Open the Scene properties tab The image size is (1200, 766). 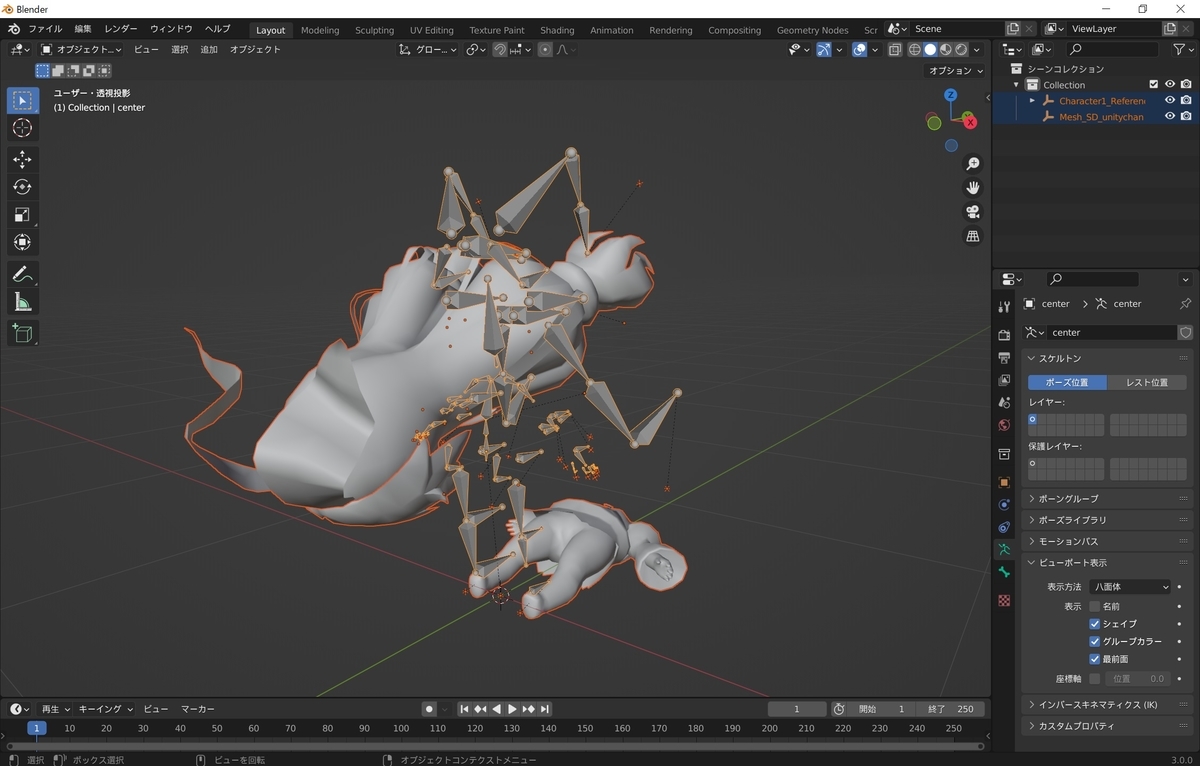(x=1004, y=403)
